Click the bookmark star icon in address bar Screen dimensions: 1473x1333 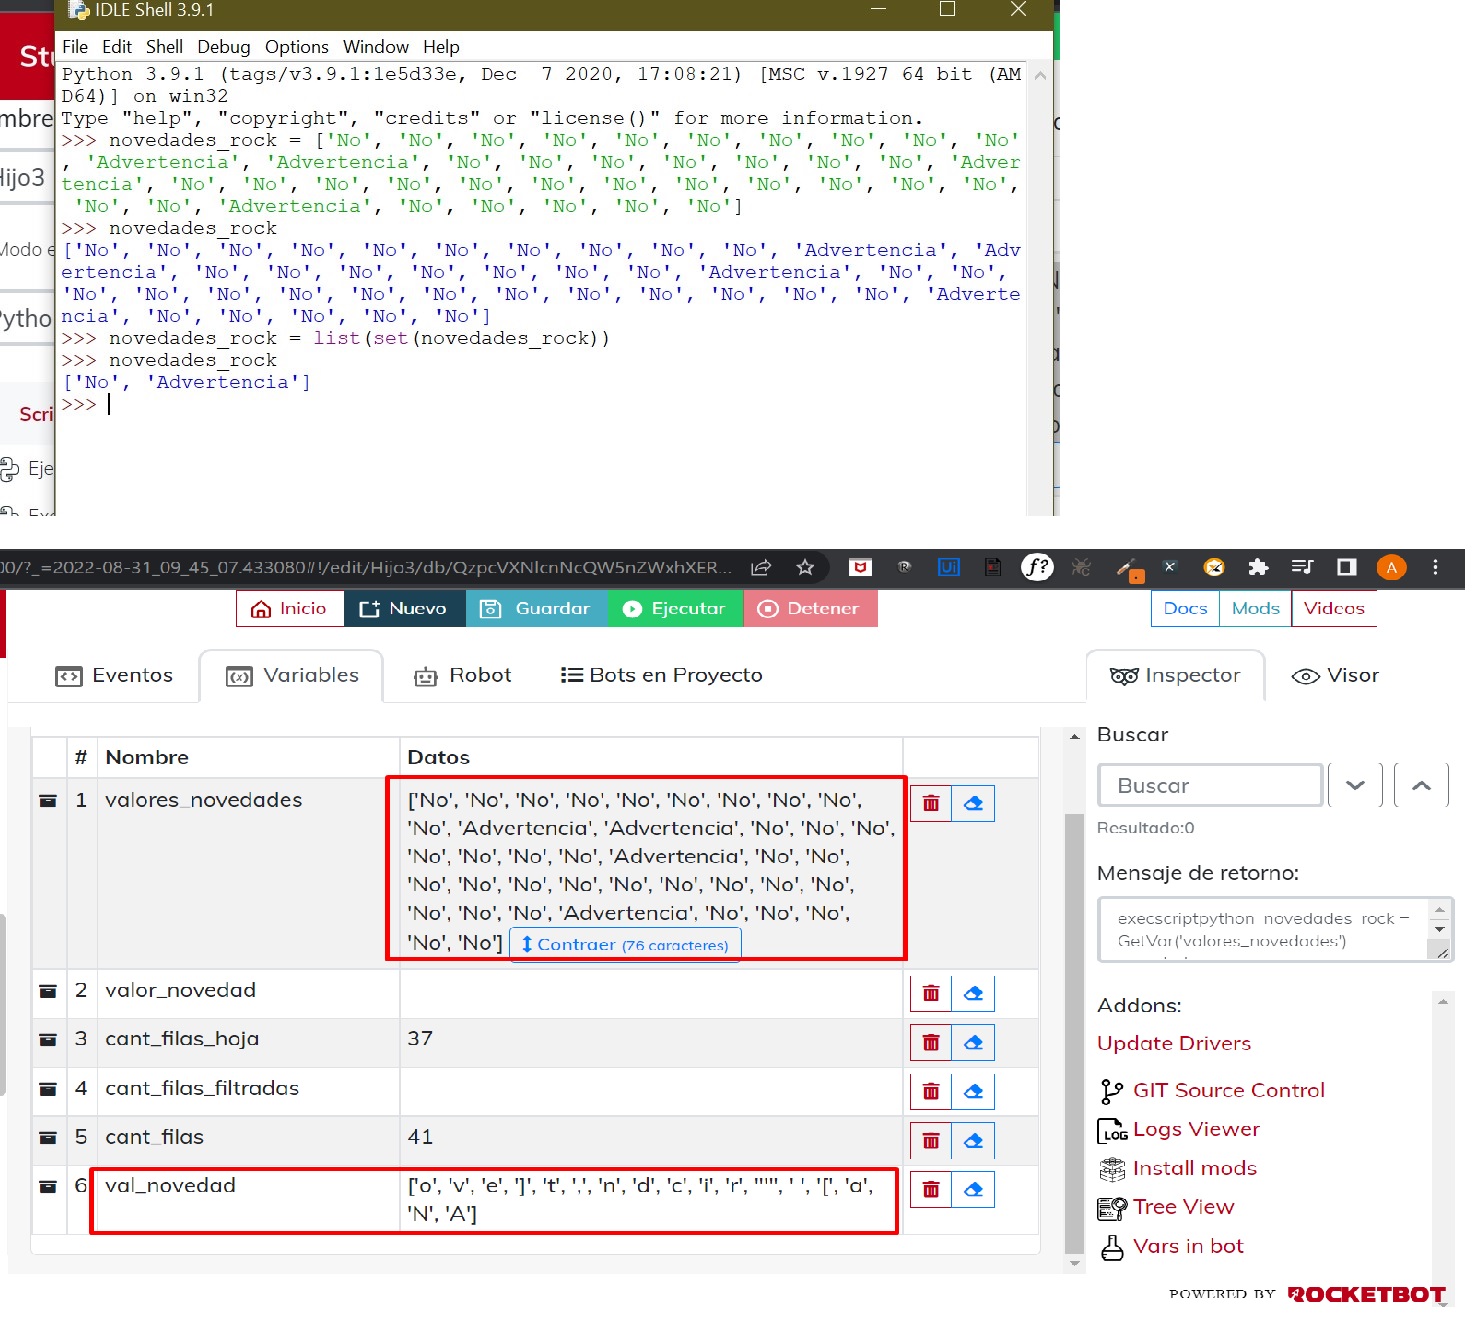tap(805, 568)
